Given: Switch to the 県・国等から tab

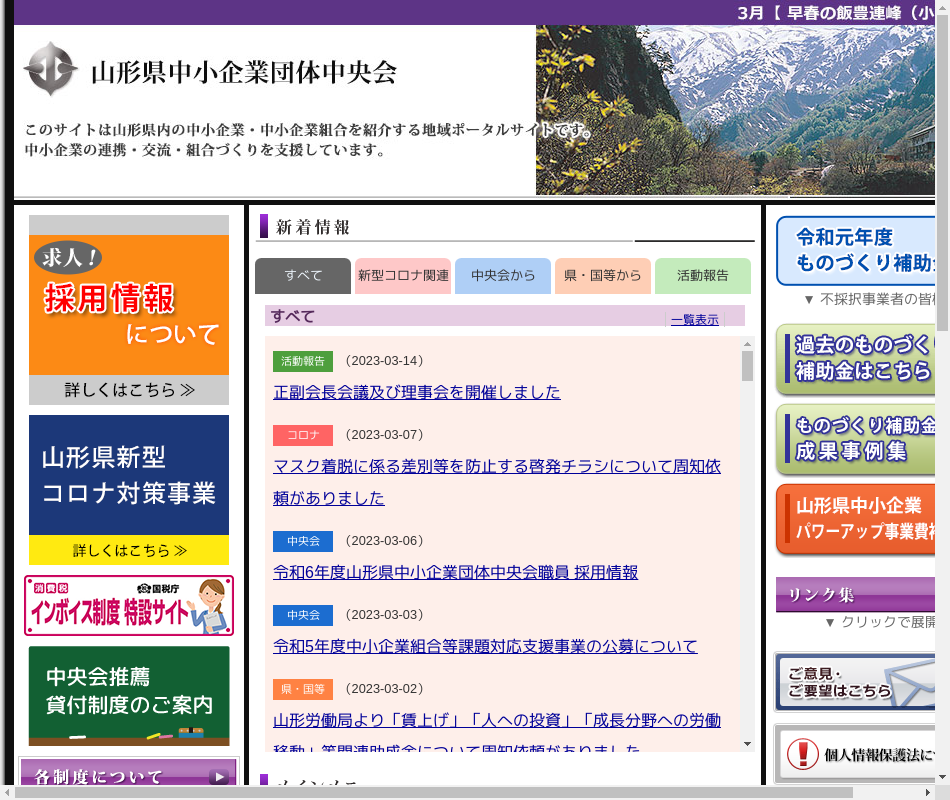Looking at the screenshot, I should 603,276.
